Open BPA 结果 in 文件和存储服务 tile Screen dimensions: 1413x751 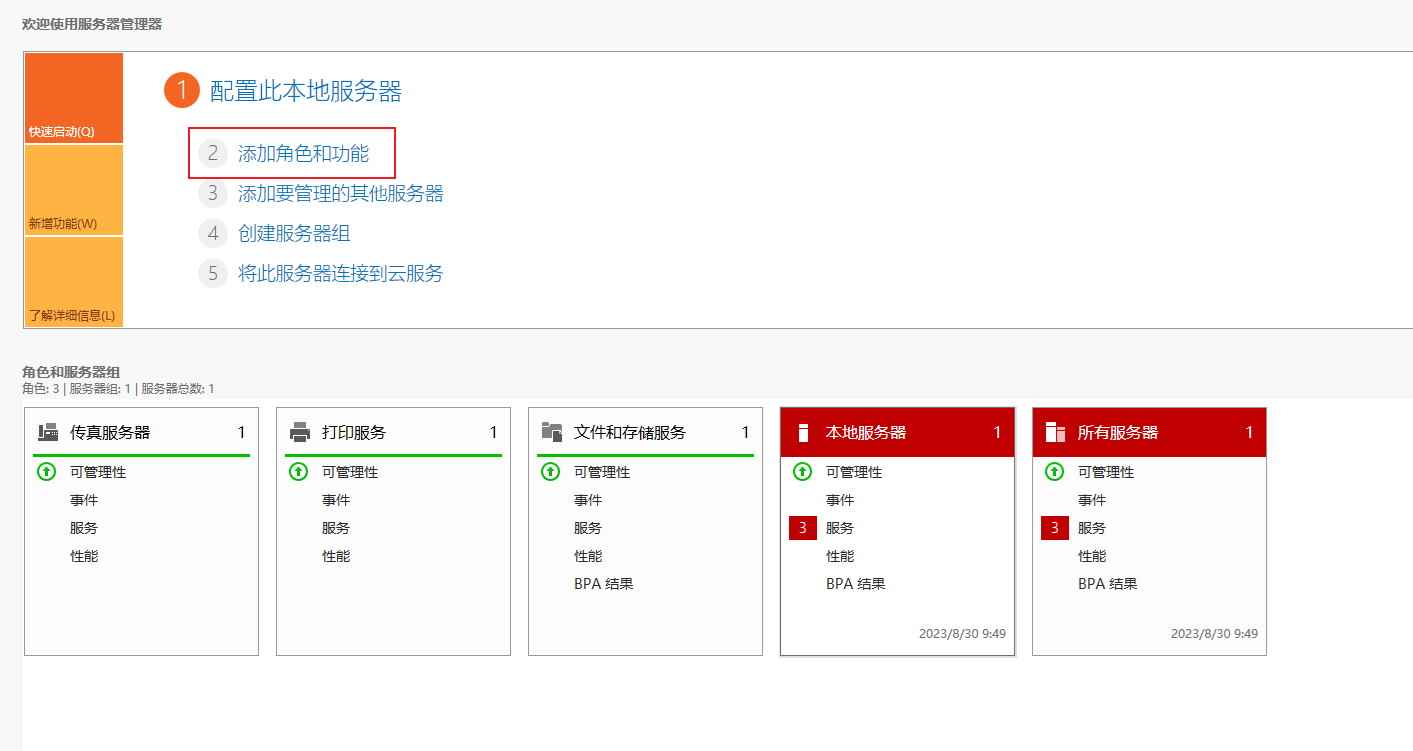point(603,584)
